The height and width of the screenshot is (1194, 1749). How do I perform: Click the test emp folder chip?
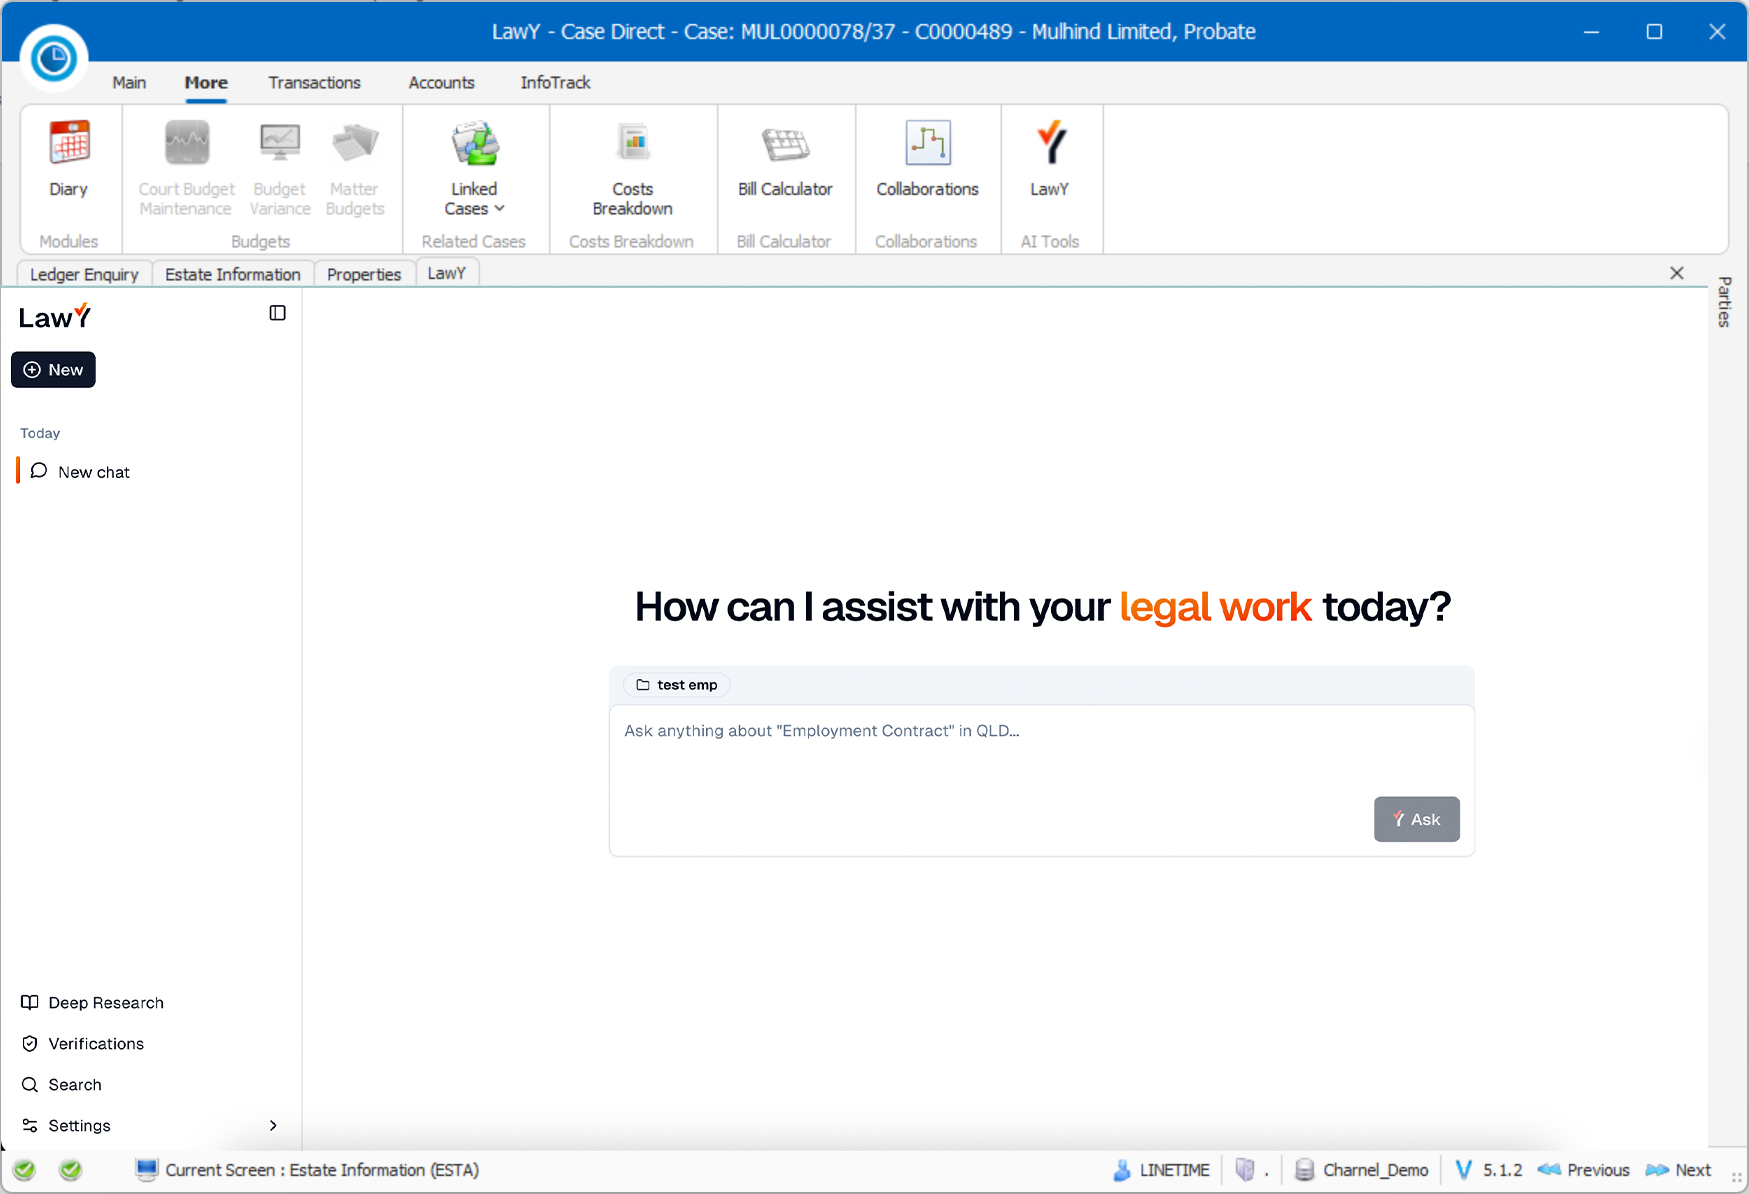point(677,685)
